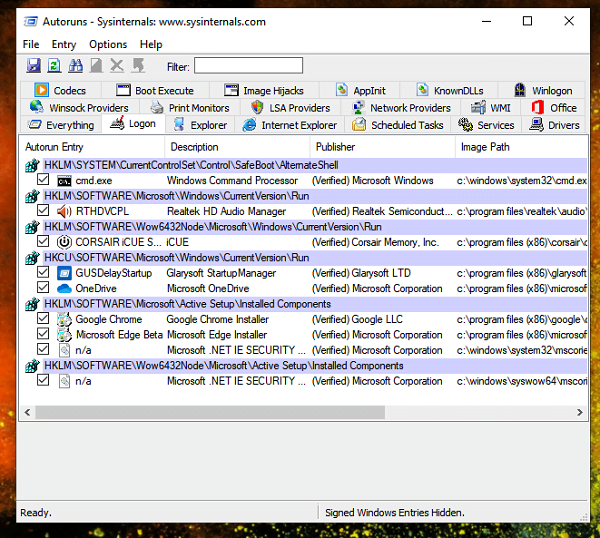600x538 pixels.
Task: Click the OneDrive cloud icon
Action: pyautogui.click(x=64, y=289)
